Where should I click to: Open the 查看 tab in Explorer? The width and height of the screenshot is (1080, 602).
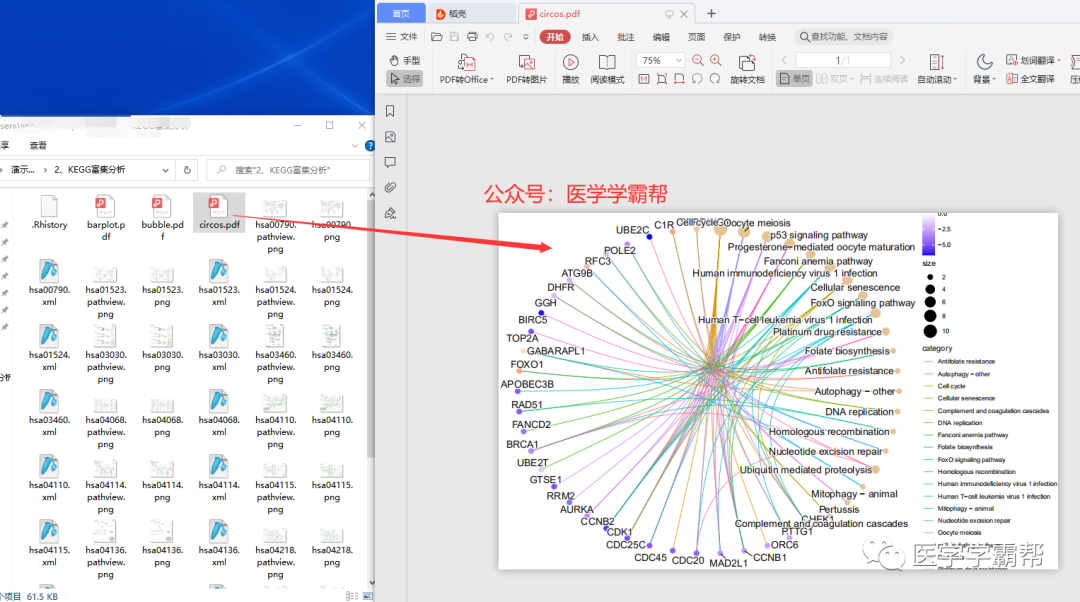[38, 145]
